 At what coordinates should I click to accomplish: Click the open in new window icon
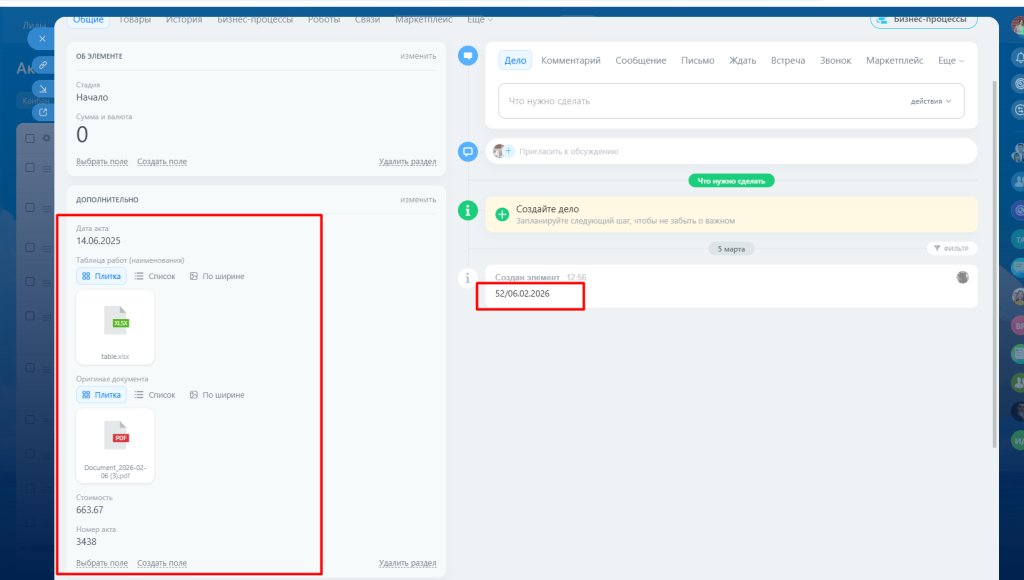coord(42,112)
